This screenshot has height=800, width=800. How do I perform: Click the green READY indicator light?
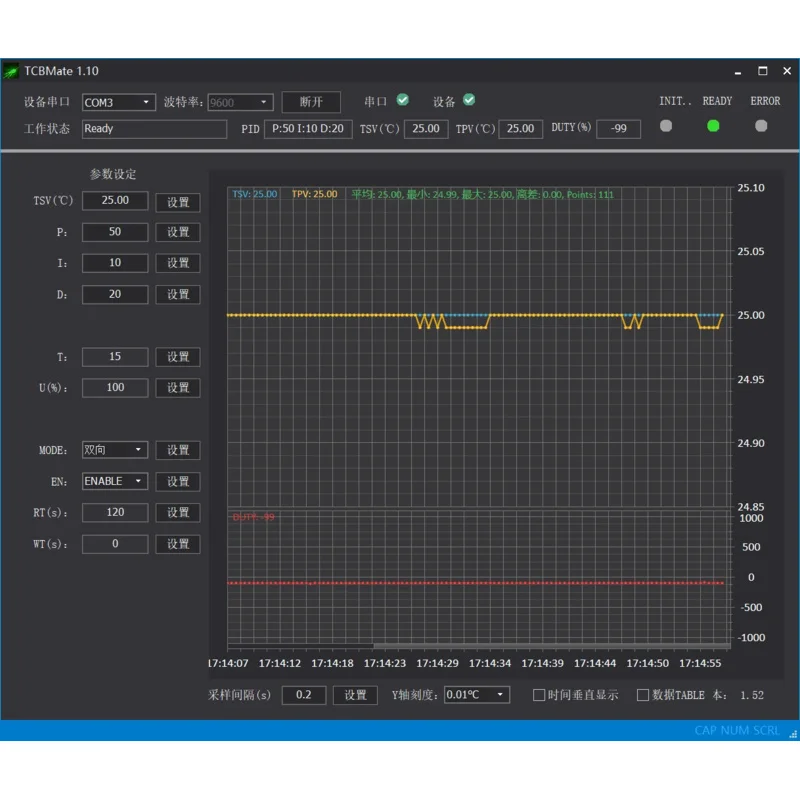[x=713, y=126]
